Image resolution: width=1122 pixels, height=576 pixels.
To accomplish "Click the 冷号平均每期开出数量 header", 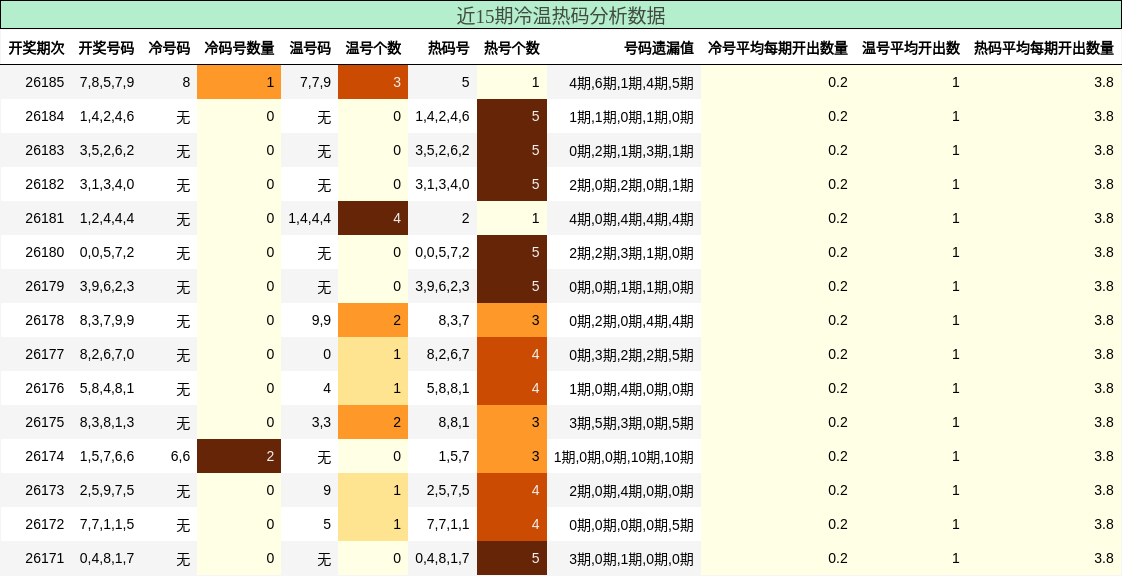I will (778, 48).
